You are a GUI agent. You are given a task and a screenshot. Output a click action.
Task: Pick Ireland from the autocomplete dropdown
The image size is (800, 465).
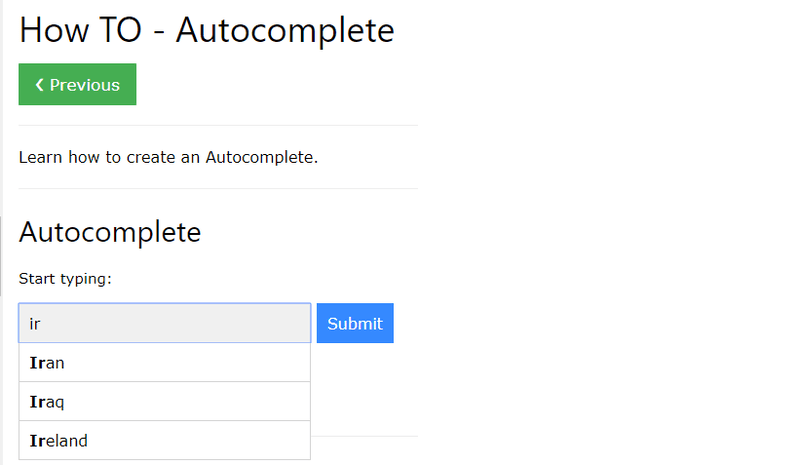(164, 440)
